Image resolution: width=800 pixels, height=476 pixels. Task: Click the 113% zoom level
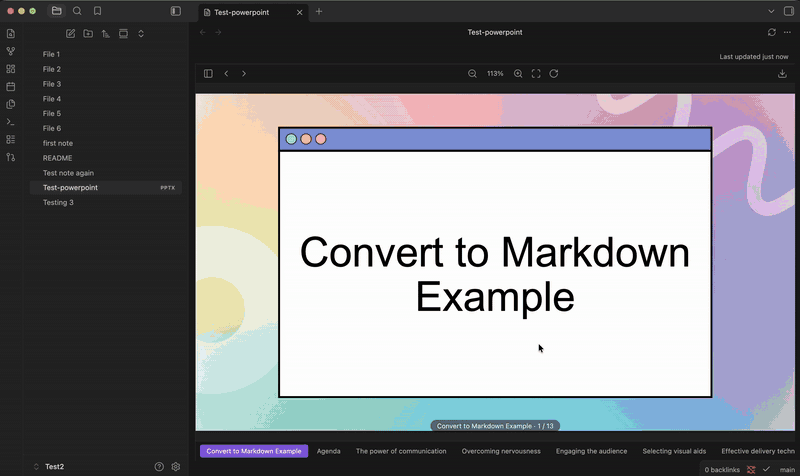pyautogui.click(x=495, y=73)
